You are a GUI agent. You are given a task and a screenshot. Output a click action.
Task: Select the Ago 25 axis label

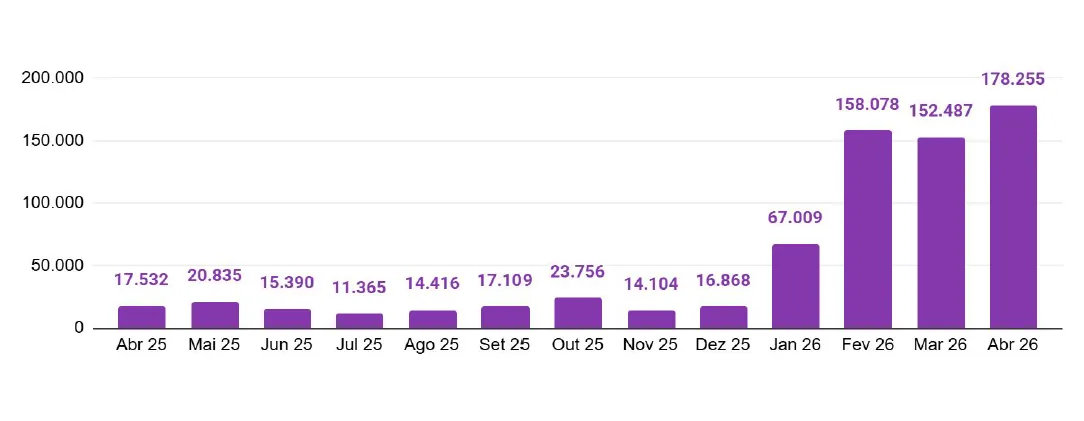pos(432,345)
